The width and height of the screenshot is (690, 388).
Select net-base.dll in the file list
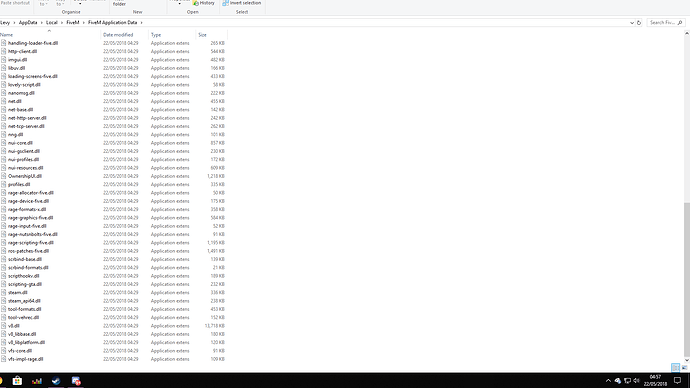tap(20, 110)
